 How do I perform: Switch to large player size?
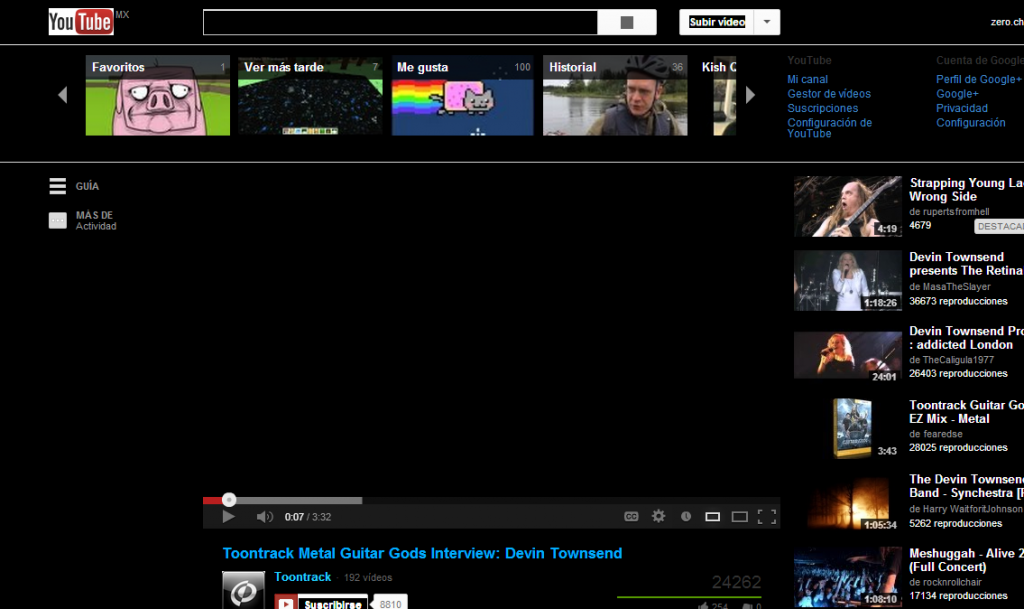click(739, 517)
